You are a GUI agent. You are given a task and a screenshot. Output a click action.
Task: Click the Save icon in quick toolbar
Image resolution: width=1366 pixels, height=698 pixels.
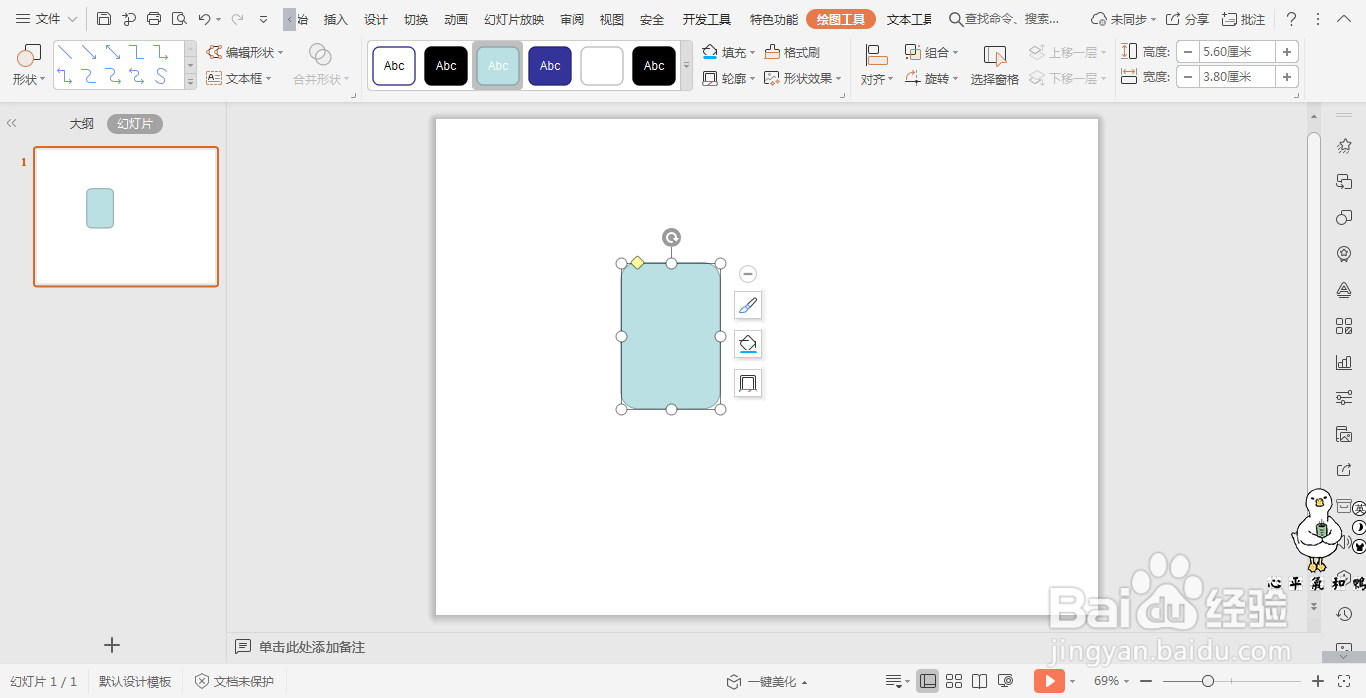(x=104, y=19)
